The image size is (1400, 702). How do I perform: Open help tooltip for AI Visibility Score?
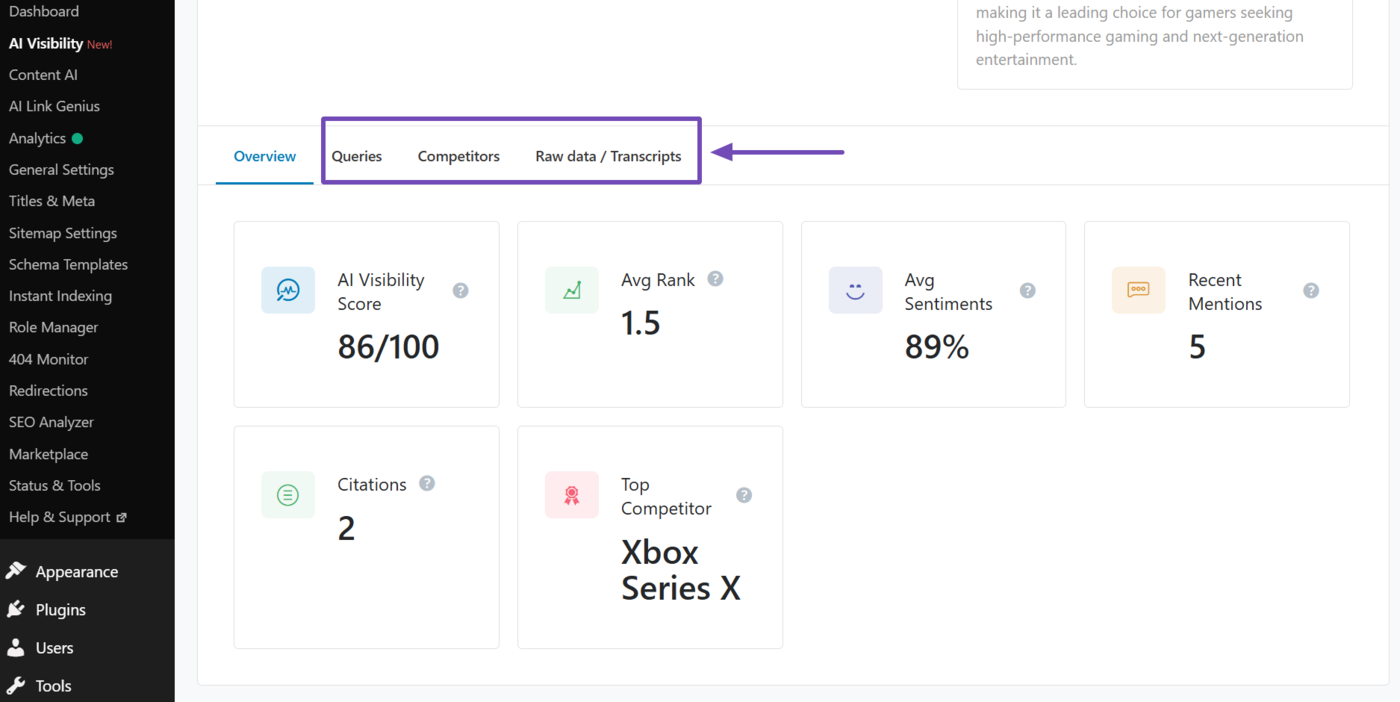460,291
